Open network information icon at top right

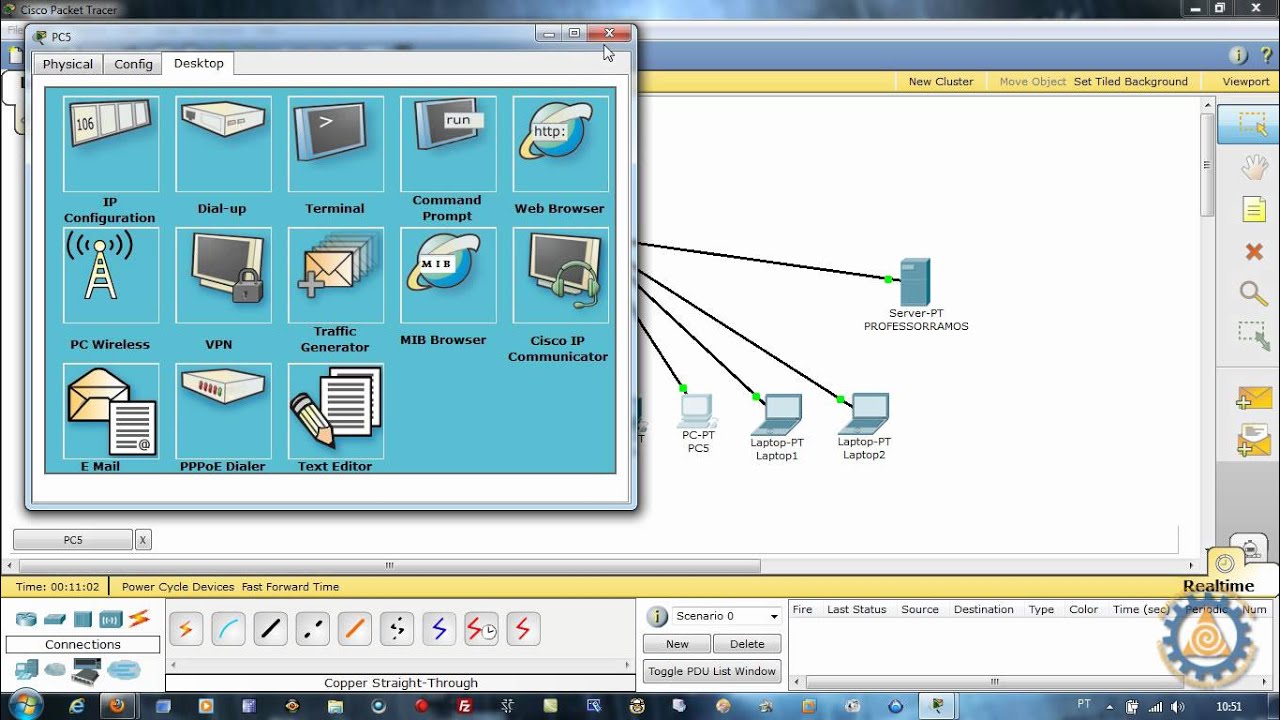tap(1238, 56)
